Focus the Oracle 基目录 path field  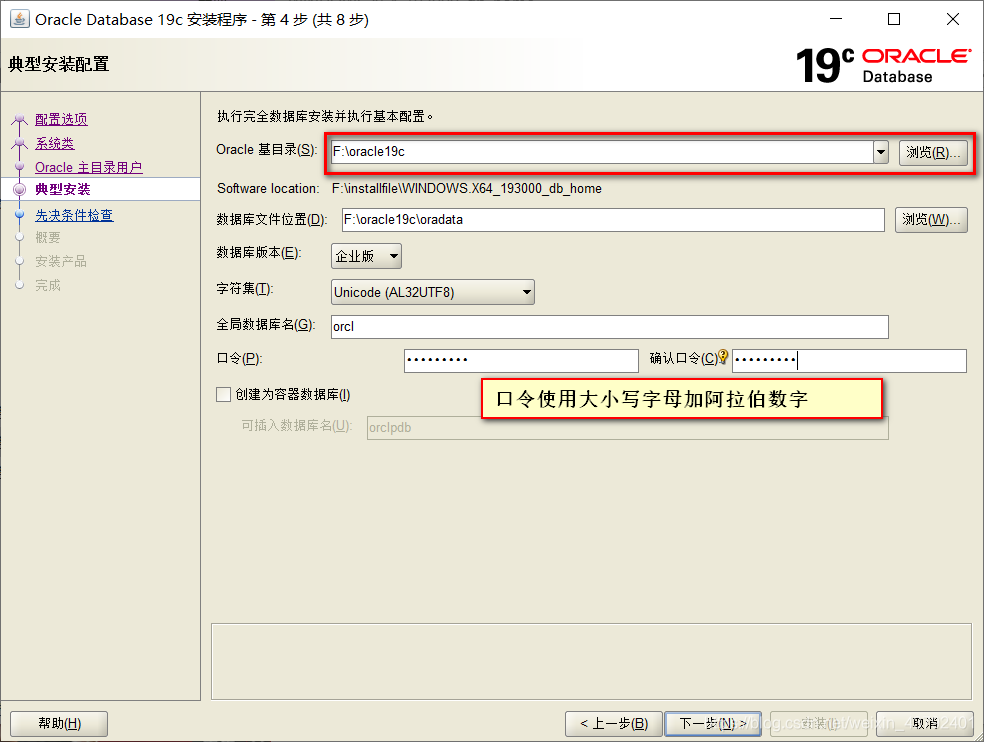tap(602, 152)
